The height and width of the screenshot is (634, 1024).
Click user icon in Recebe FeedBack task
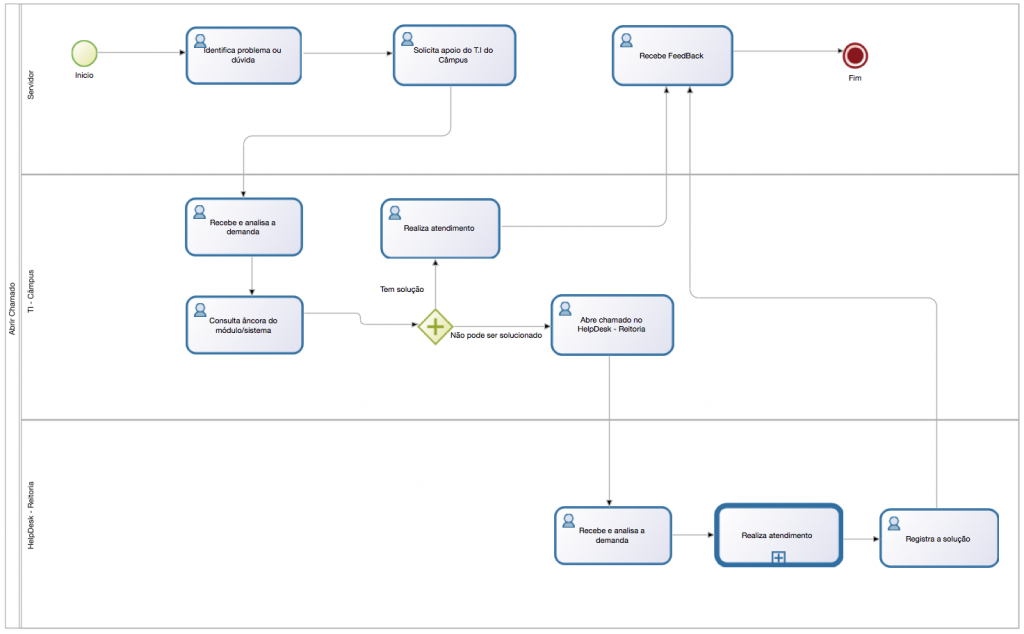pyautogui.click(x=626, y=40)
